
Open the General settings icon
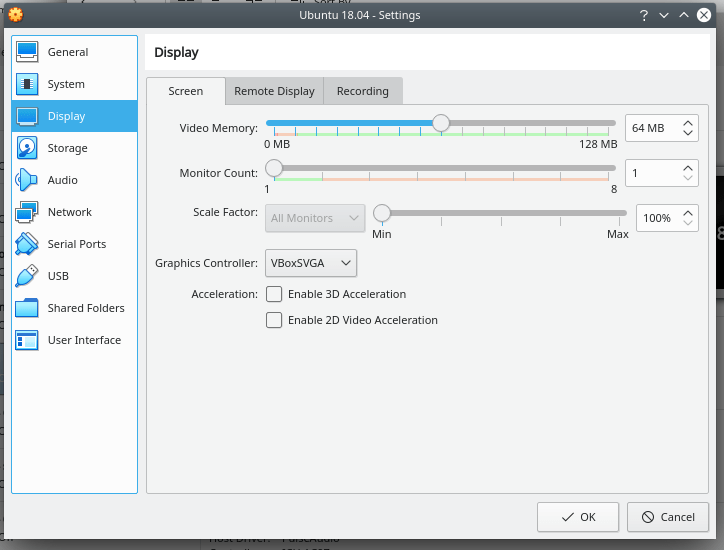pyautogui.click(x=27, y=52)
